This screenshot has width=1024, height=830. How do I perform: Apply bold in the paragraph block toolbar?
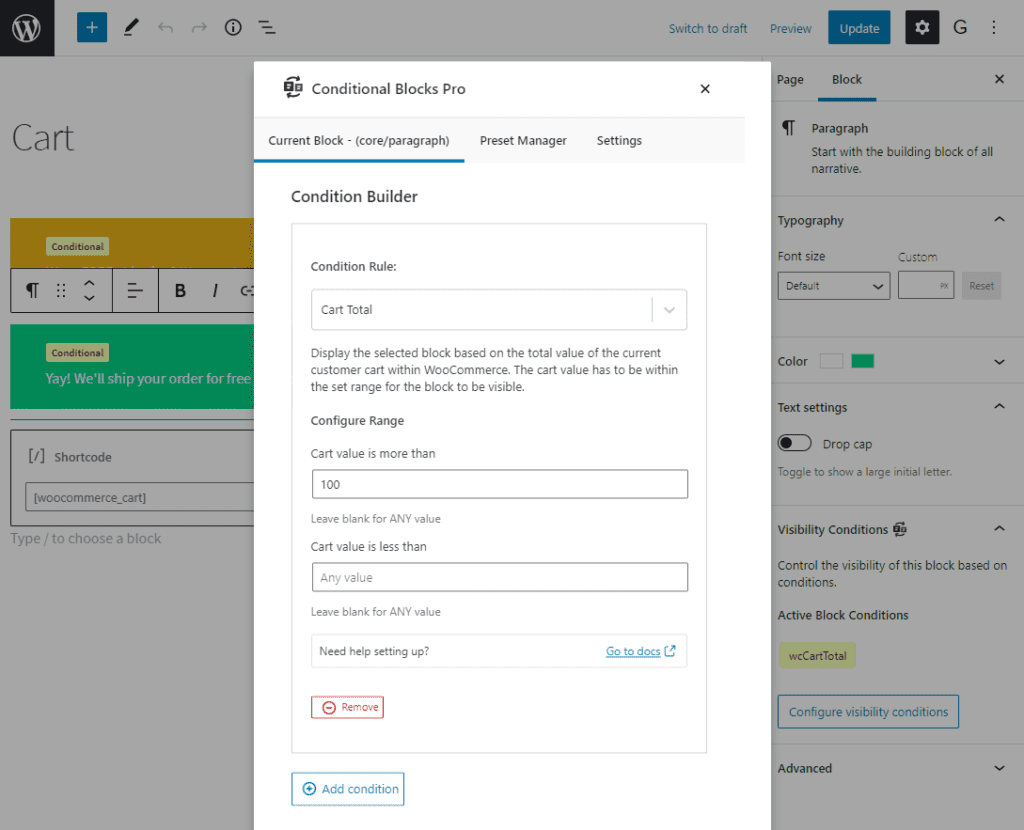tap(179, 290)
